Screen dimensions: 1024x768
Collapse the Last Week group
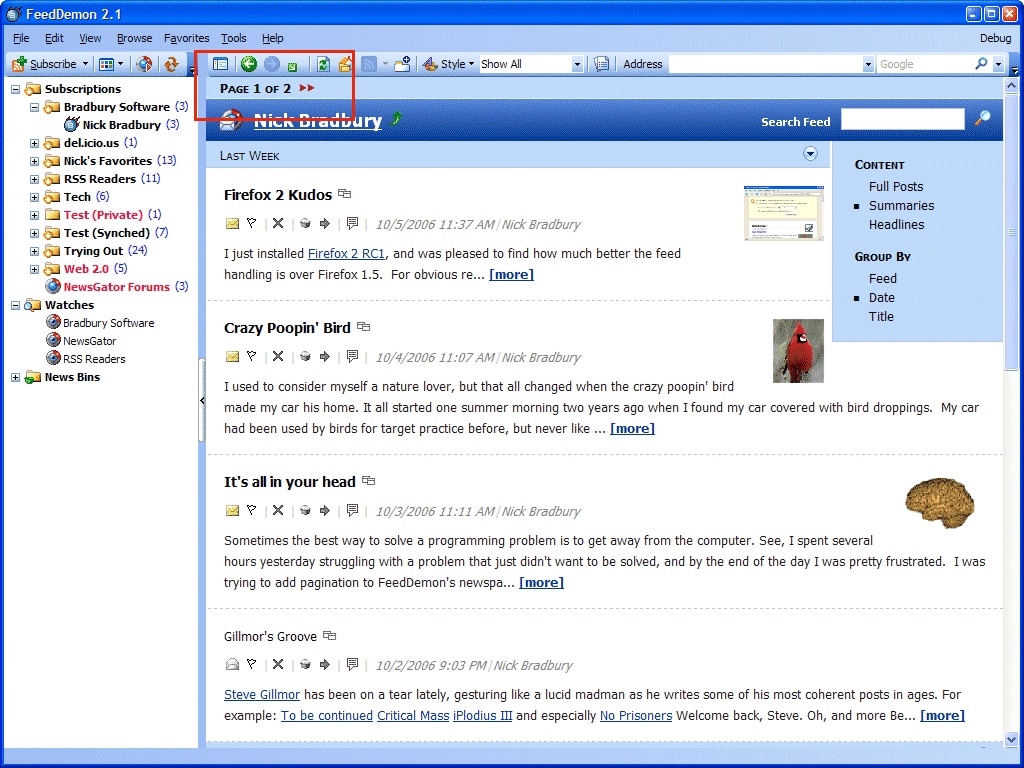coord(810,154)
